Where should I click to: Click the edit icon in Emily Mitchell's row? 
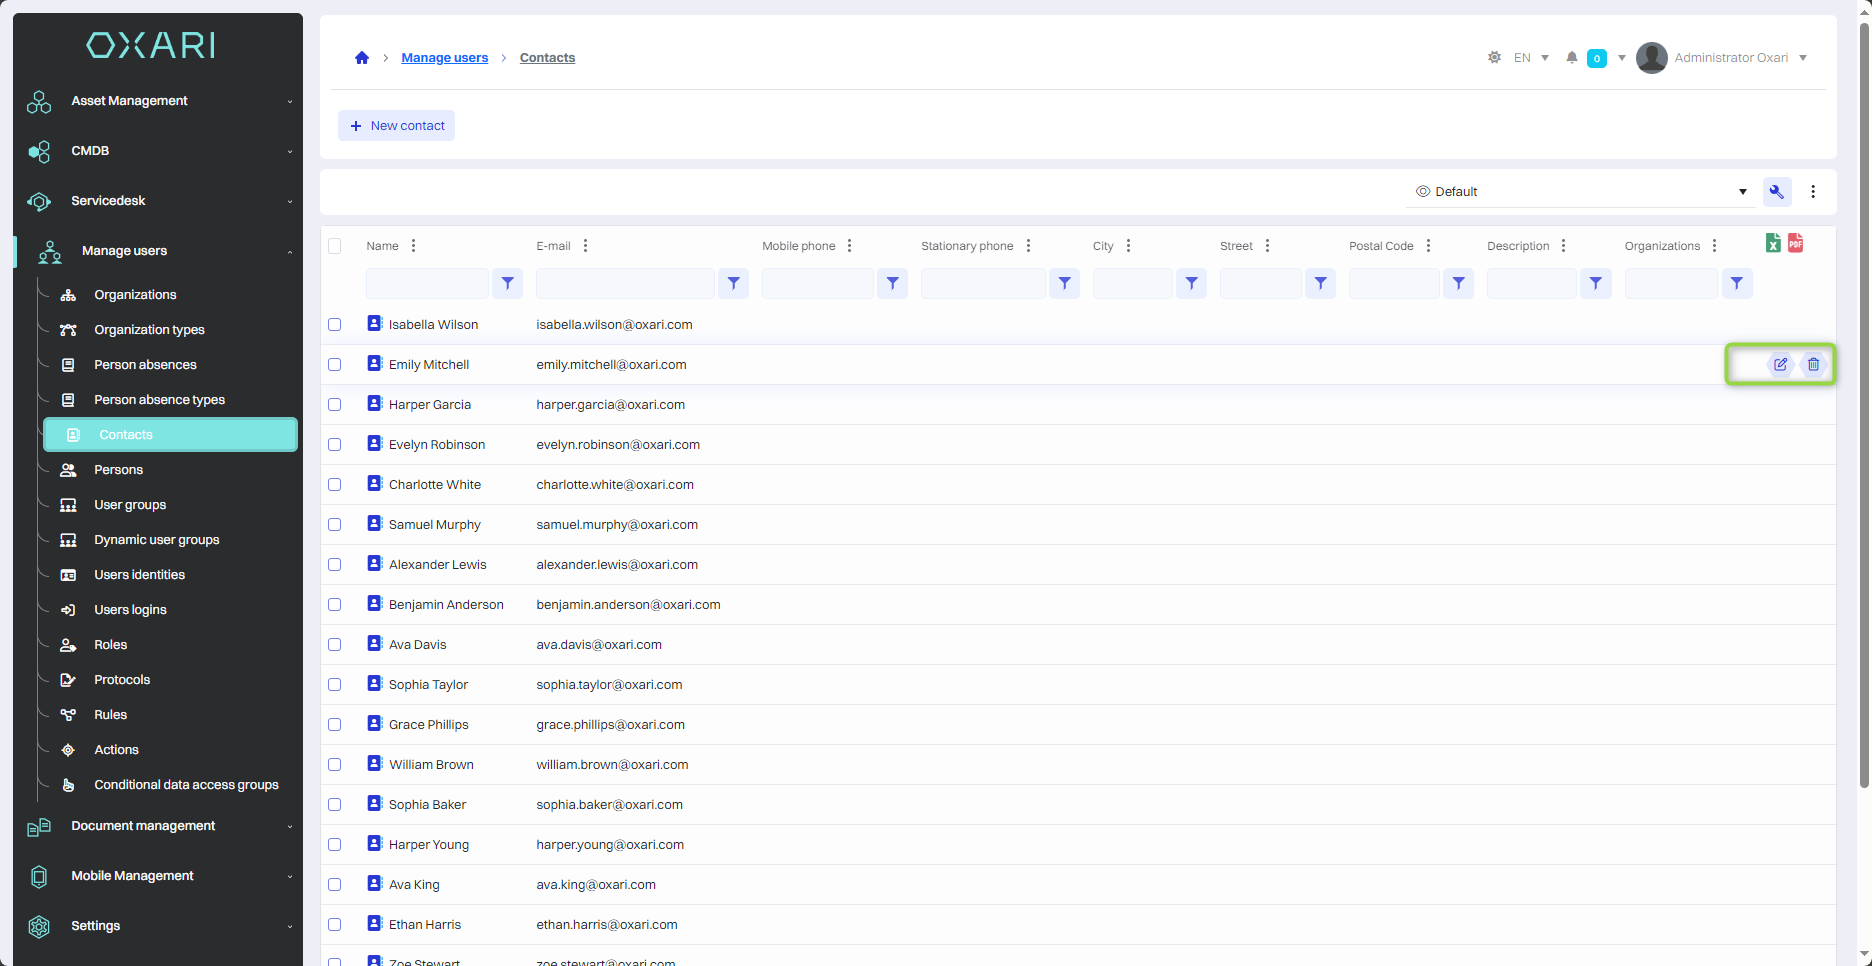pyautogui.click(x=1780, y=365)
